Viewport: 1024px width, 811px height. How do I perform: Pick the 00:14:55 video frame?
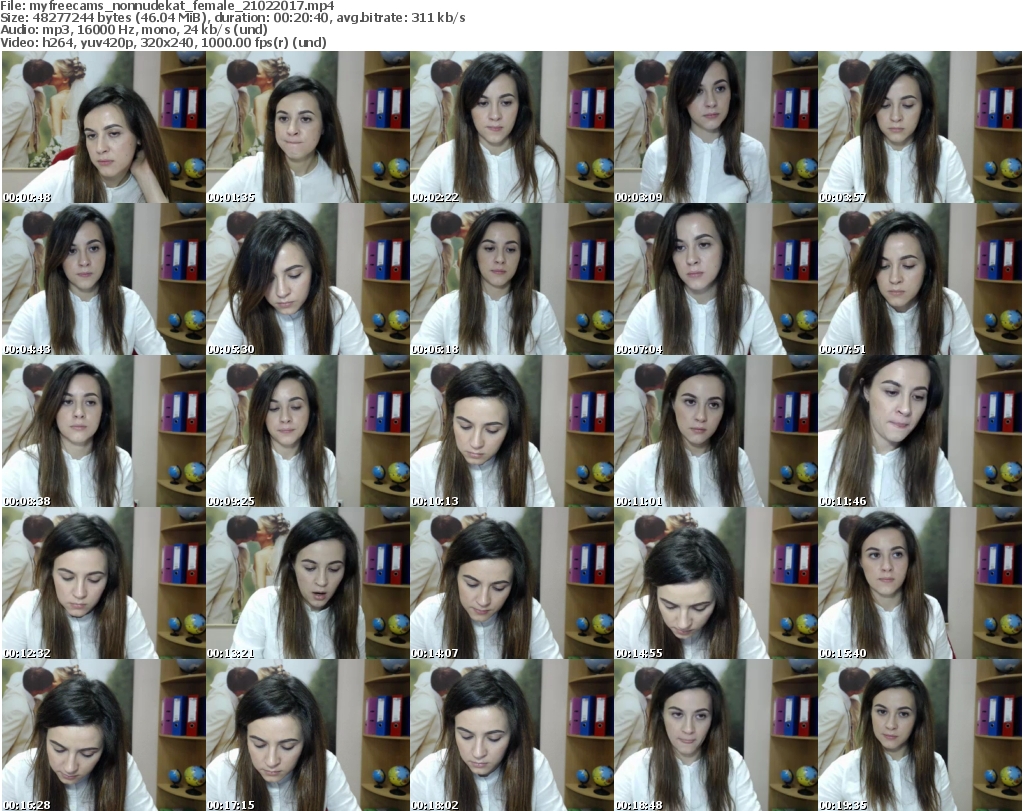pos(716,583)
